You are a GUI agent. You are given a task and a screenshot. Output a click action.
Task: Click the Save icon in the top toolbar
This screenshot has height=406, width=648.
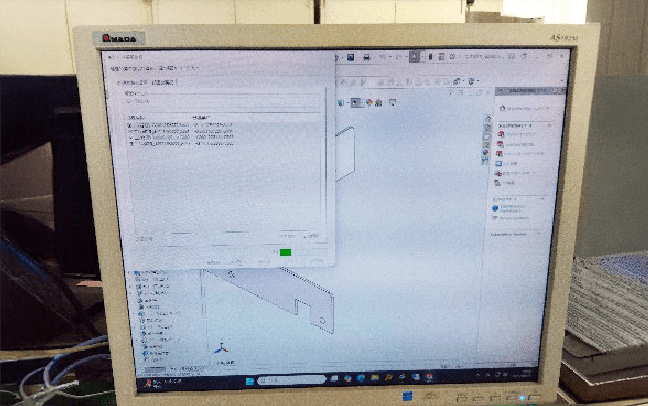(x=351, y=58)
